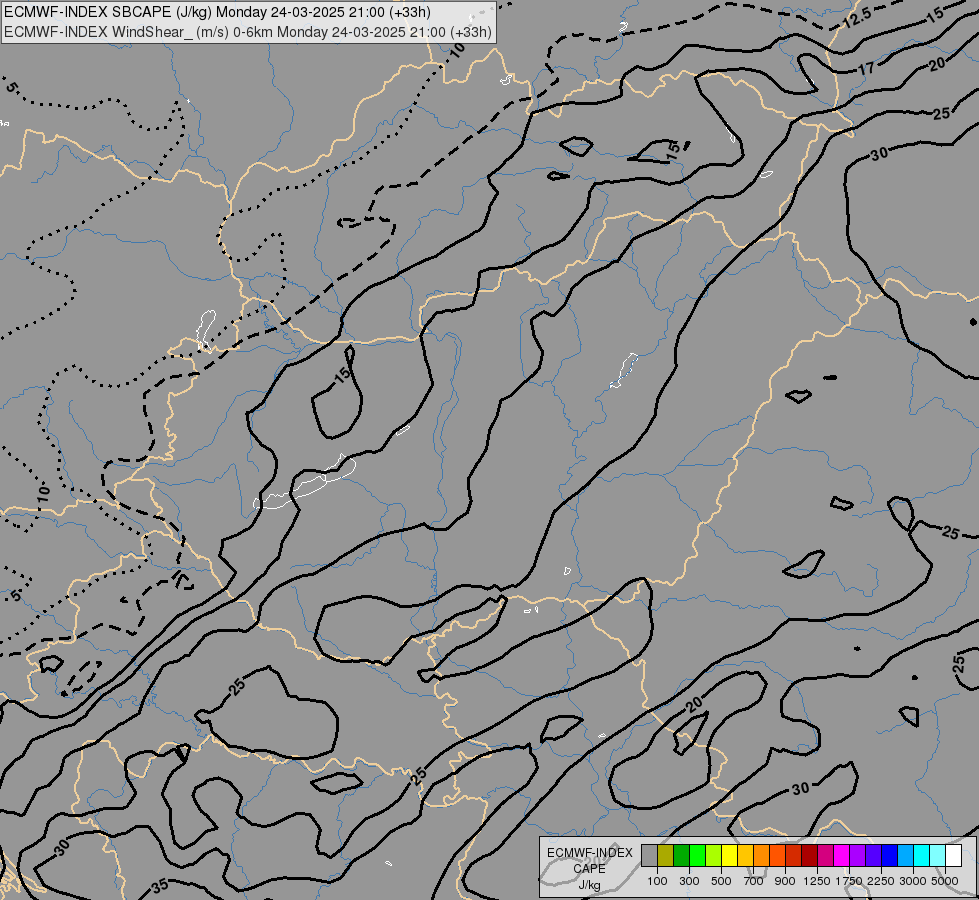Pick the sky blue swatch left of the 3000 tick
The image size is (979, 900).
(905, 856)
